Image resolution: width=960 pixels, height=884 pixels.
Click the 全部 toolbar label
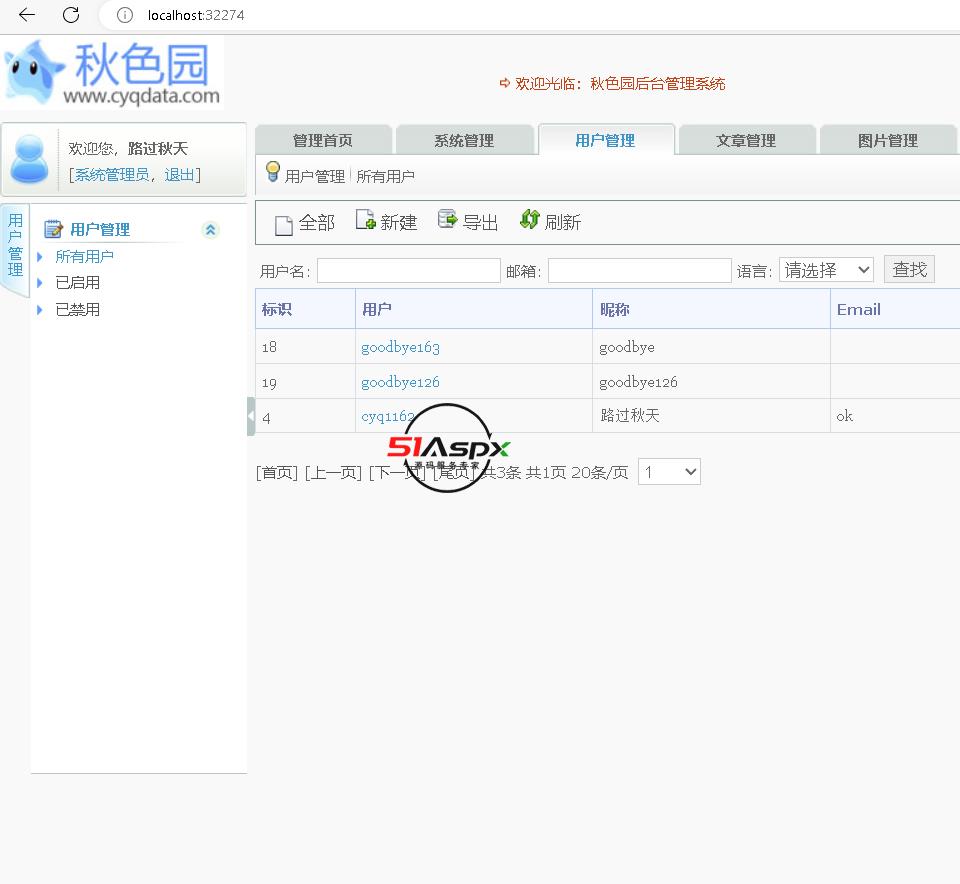pos(317,222)
